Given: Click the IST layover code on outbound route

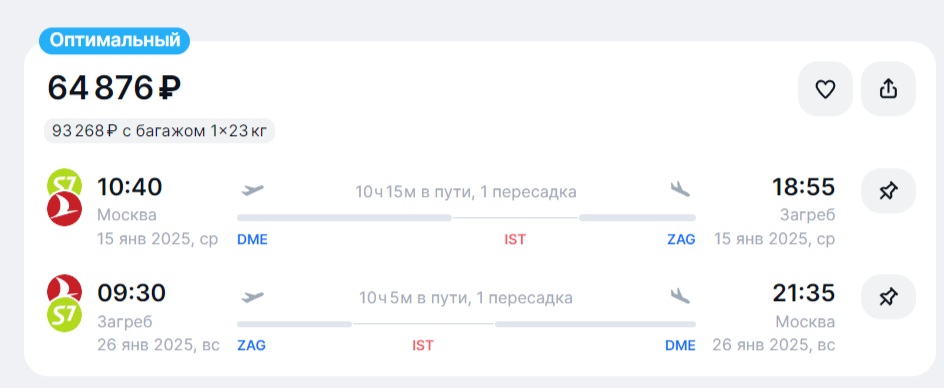Looking at the screenshot, I should coord(515,240).
